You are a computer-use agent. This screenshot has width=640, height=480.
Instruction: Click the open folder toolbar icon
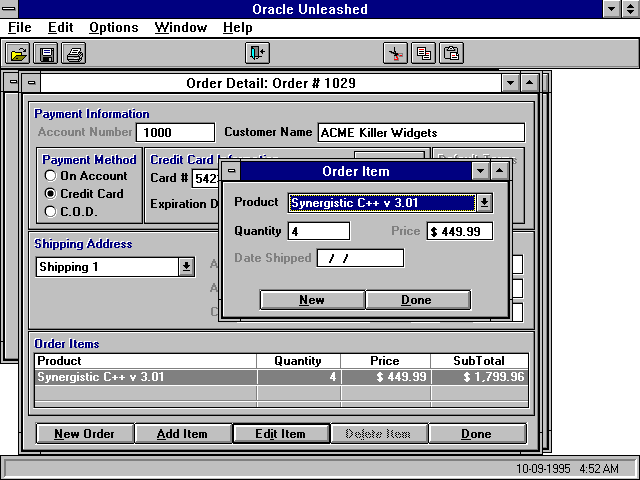pos(20,53)
